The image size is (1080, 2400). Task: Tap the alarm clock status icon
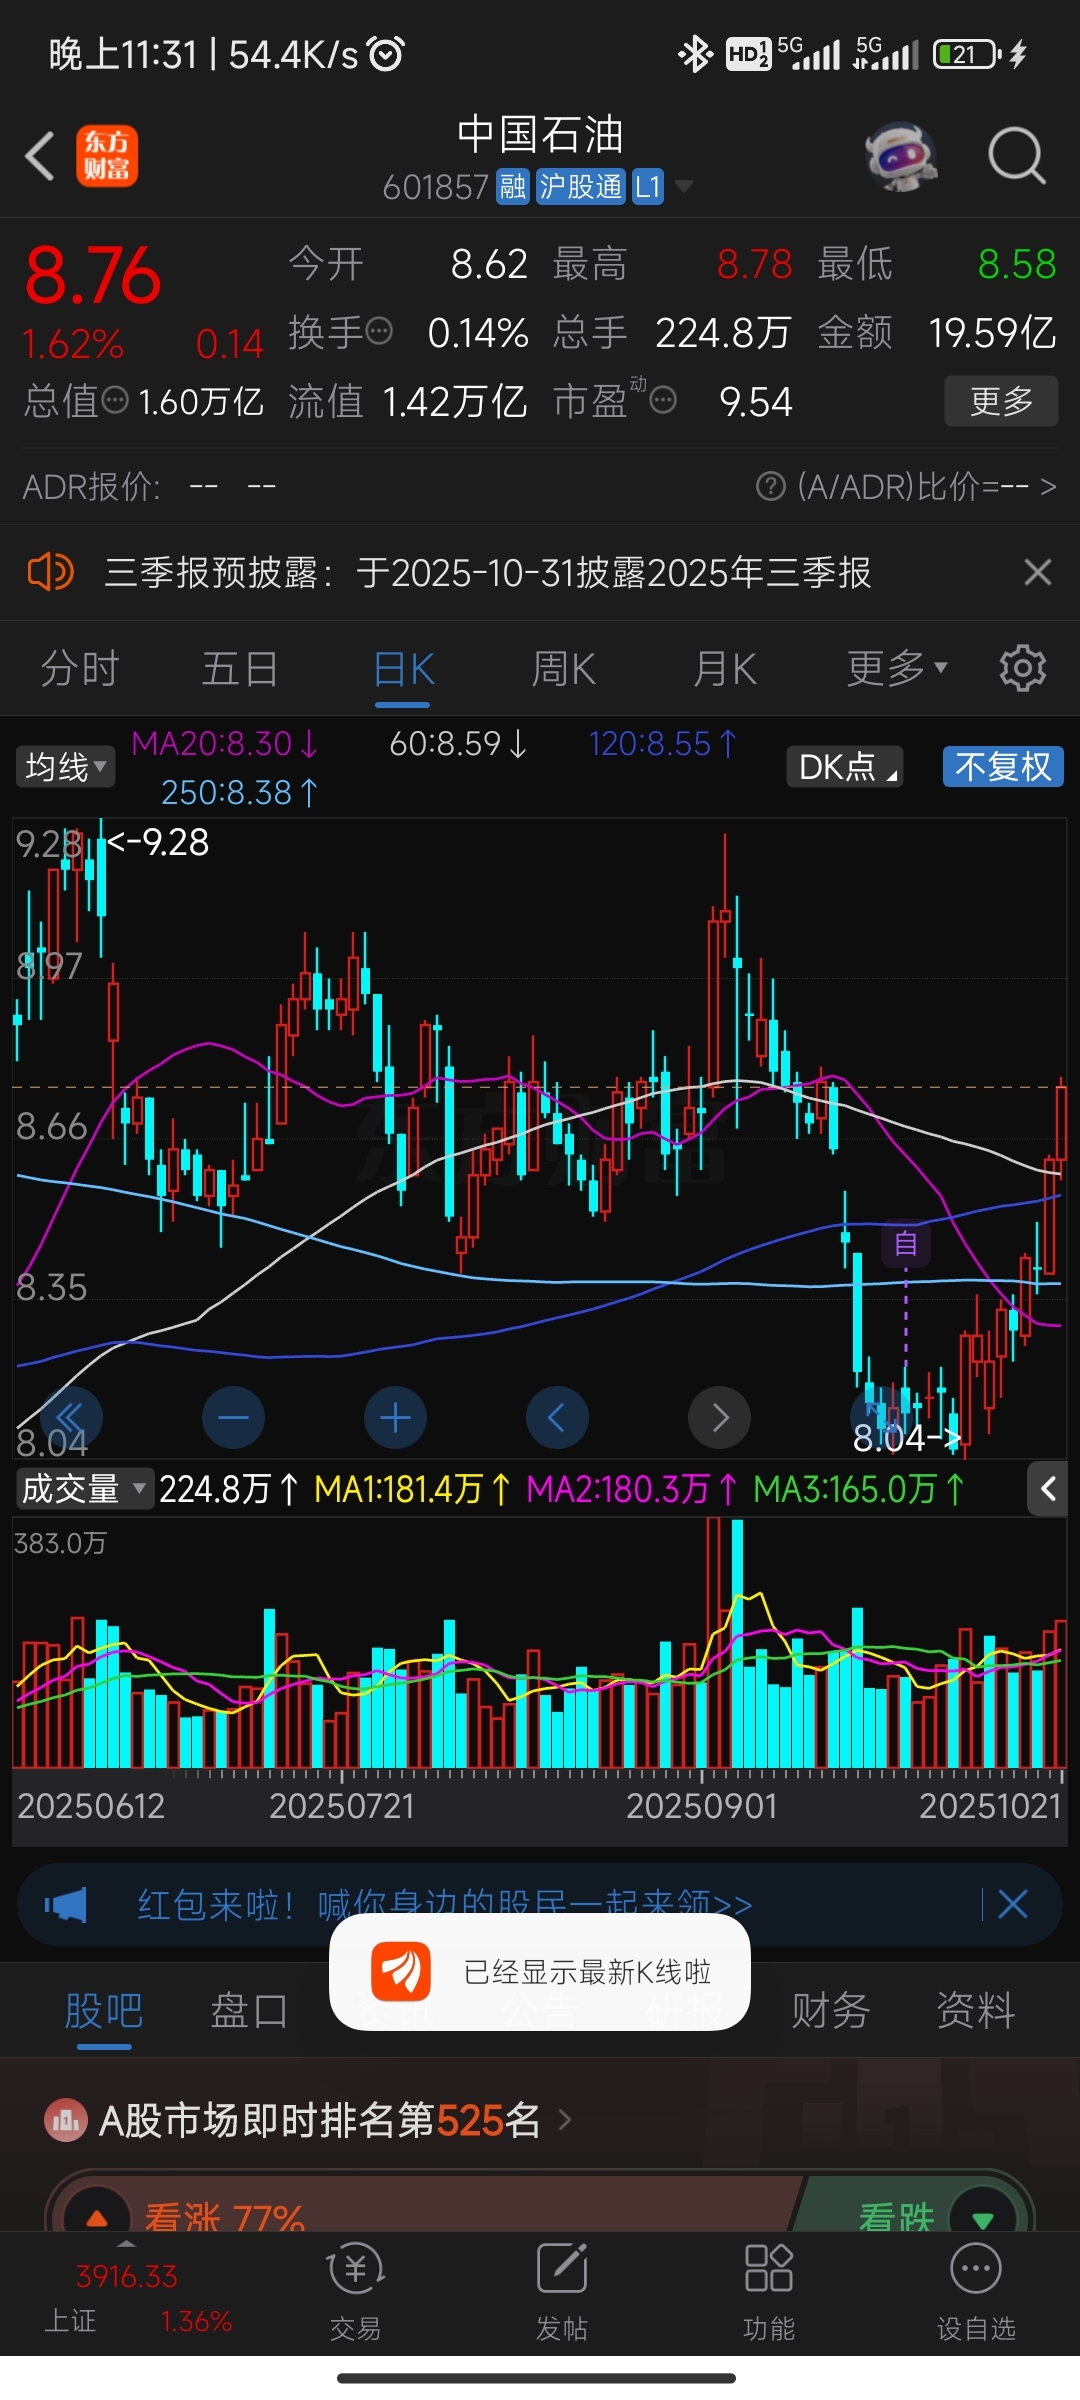point(386,54)
